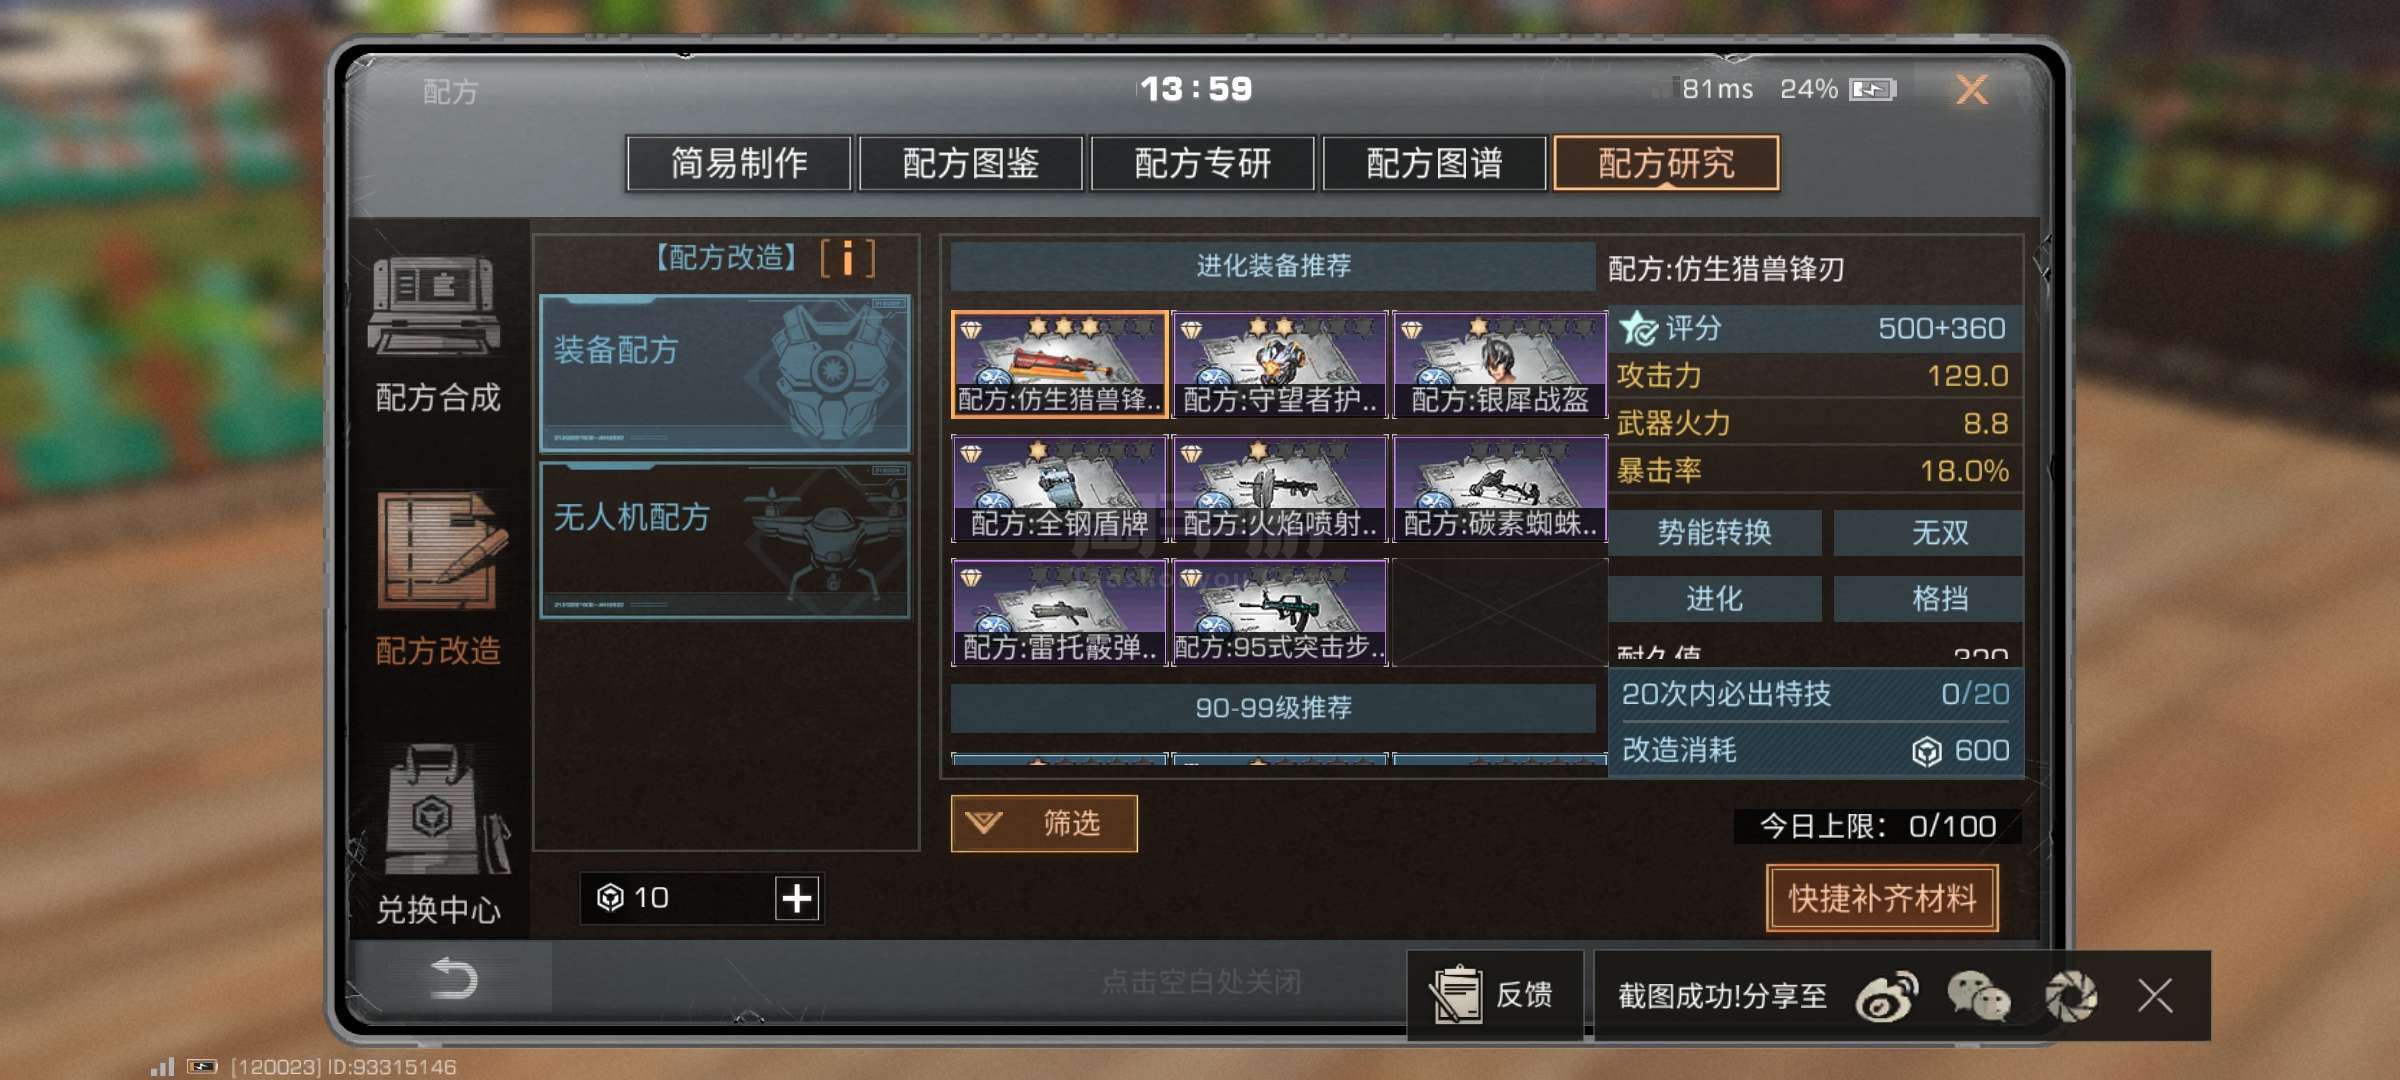
Task: Share screenshot to WeChat icon
Action: (x=1978, y=996)
